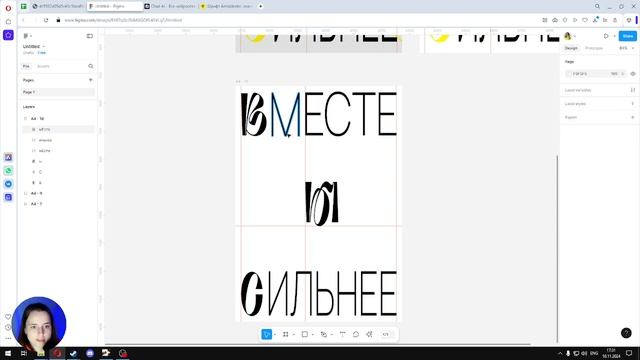Open the Windows Start menu
The height and width of the screenshot is (360, 640).
(8, 353)
